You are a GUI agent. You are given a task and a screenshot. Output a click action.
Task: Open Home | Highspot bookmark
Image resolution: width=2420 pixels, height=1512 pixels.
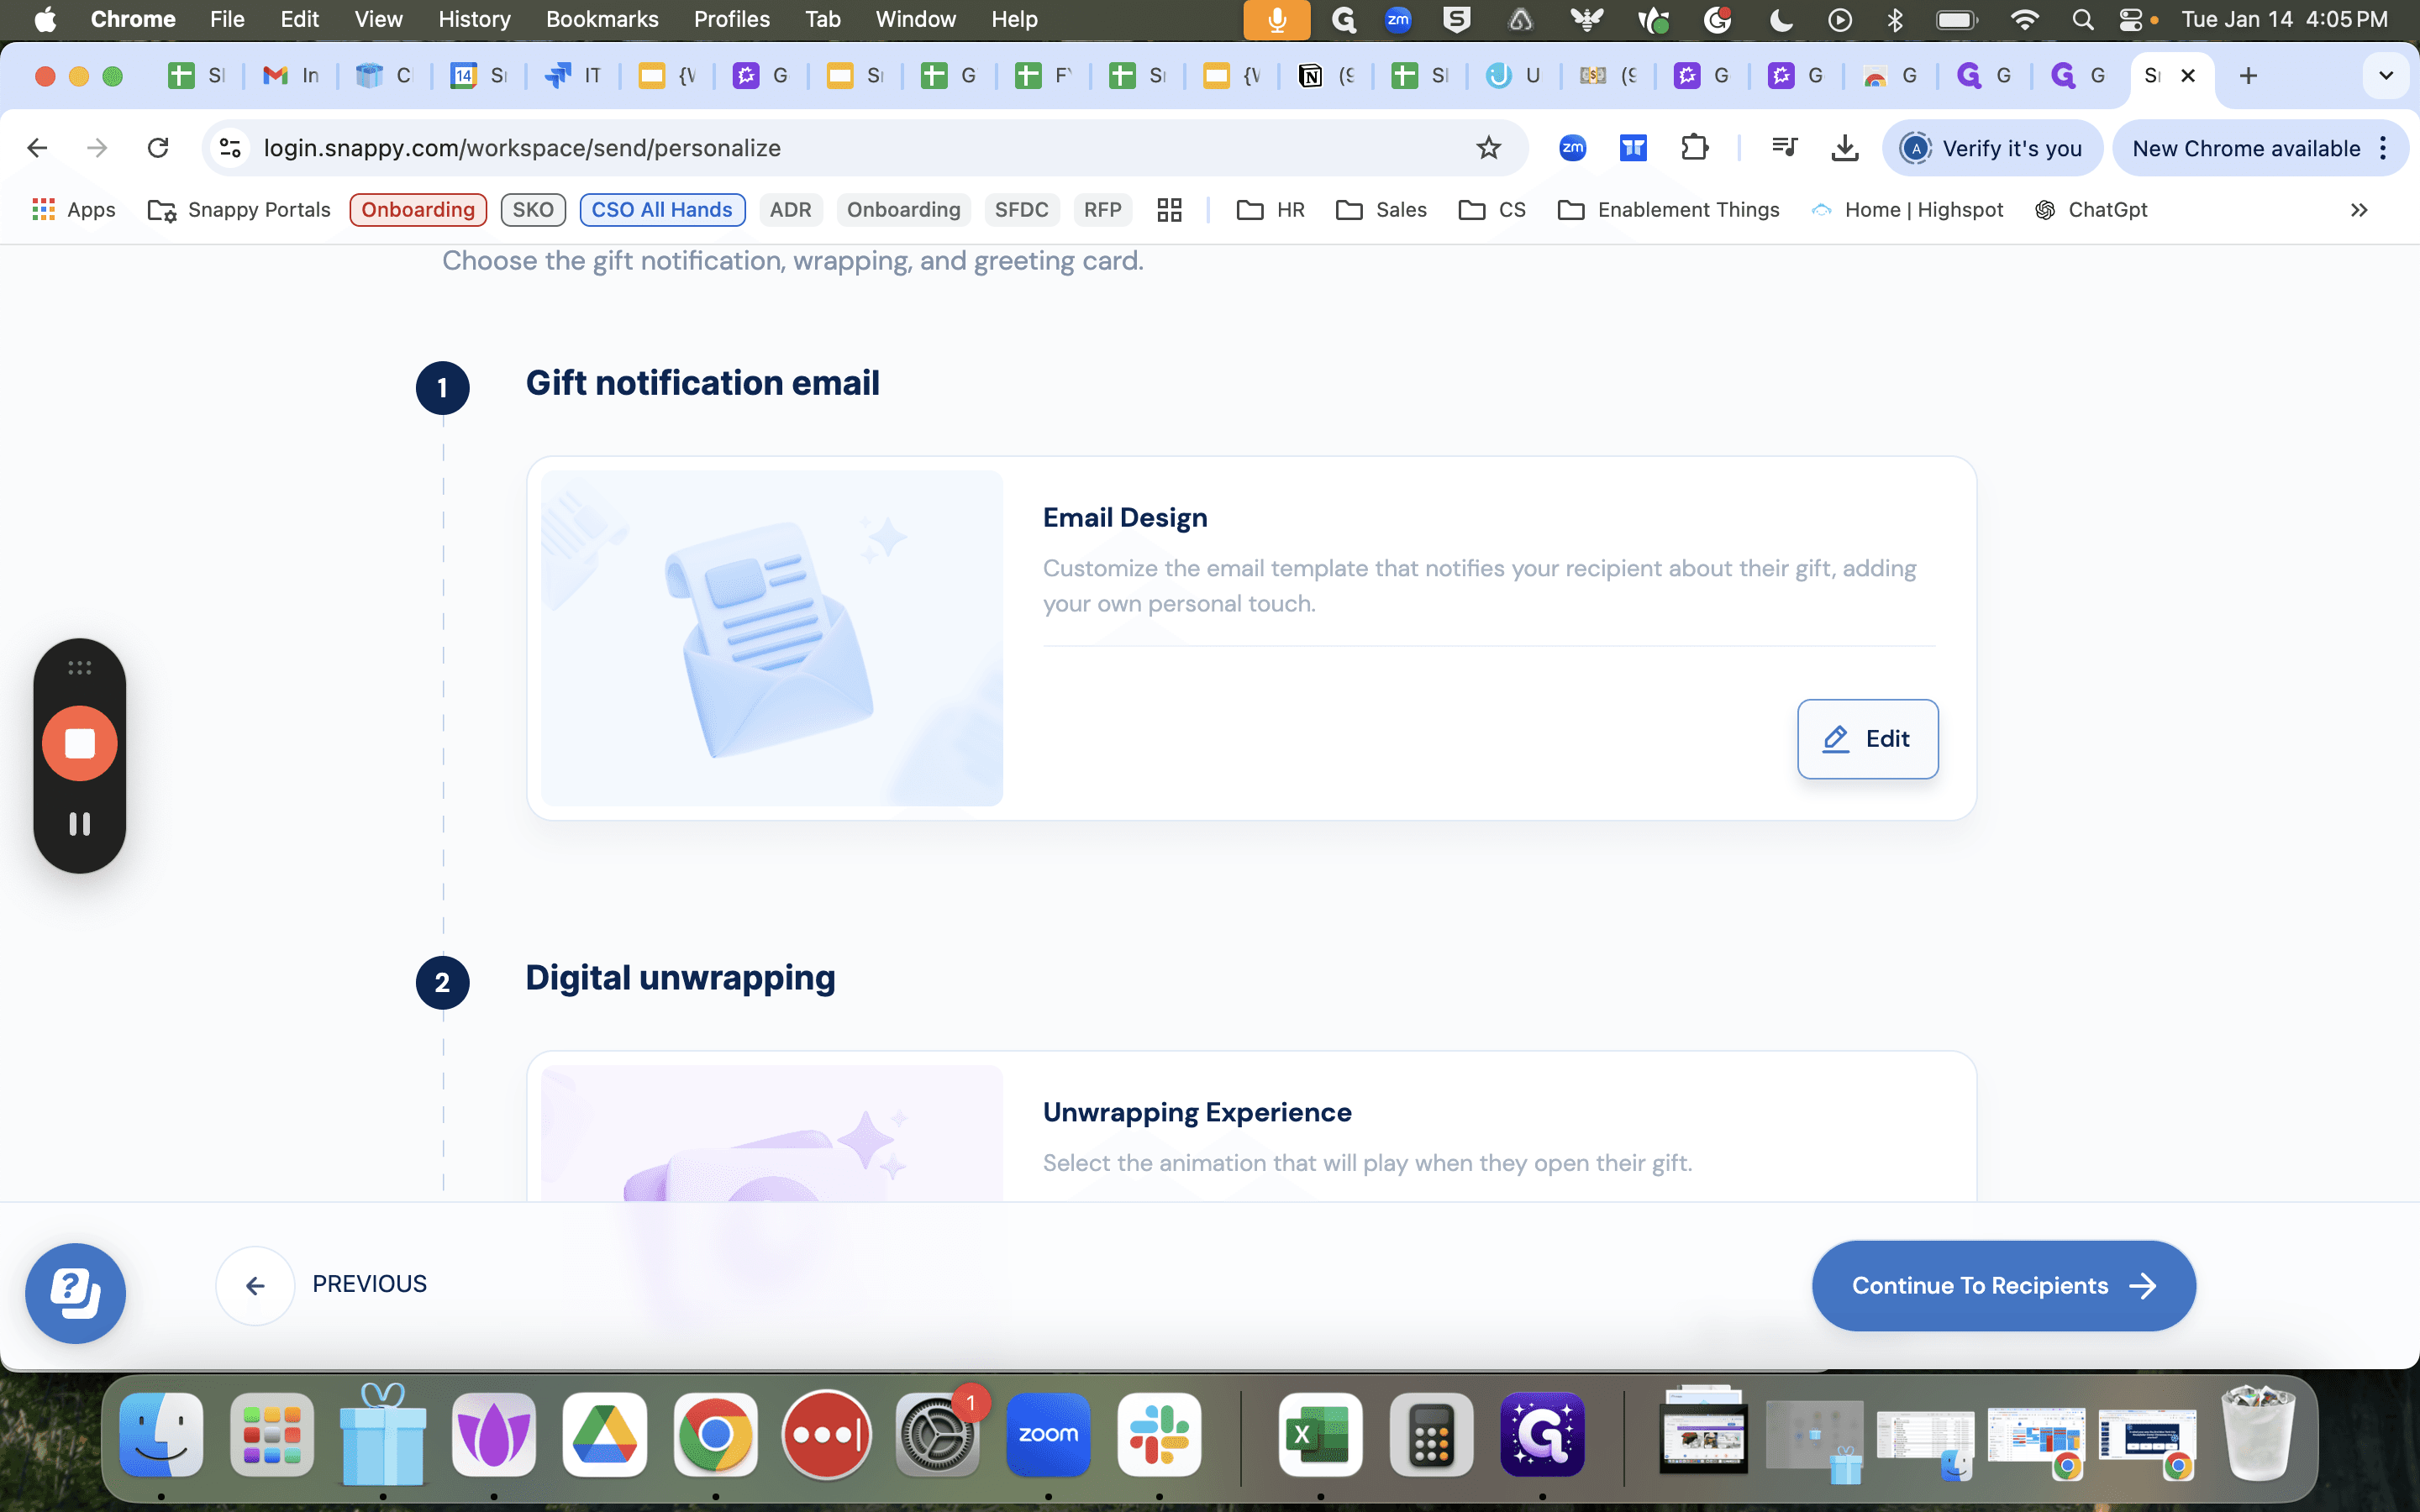(1908, 210)
